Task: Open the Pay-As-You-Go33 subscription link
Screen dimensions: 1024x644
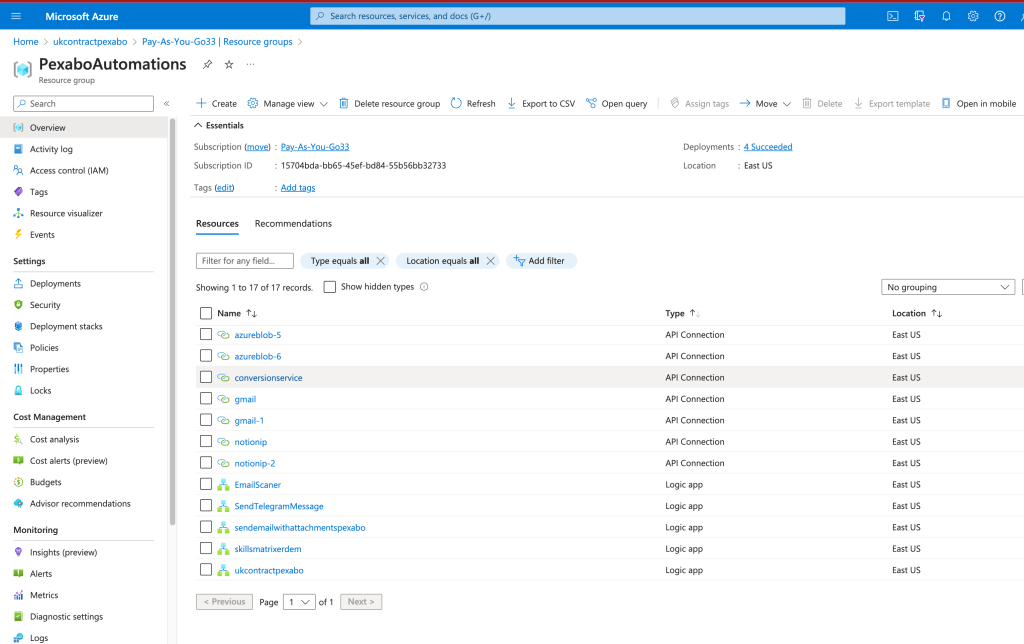Action: (315, 147)
